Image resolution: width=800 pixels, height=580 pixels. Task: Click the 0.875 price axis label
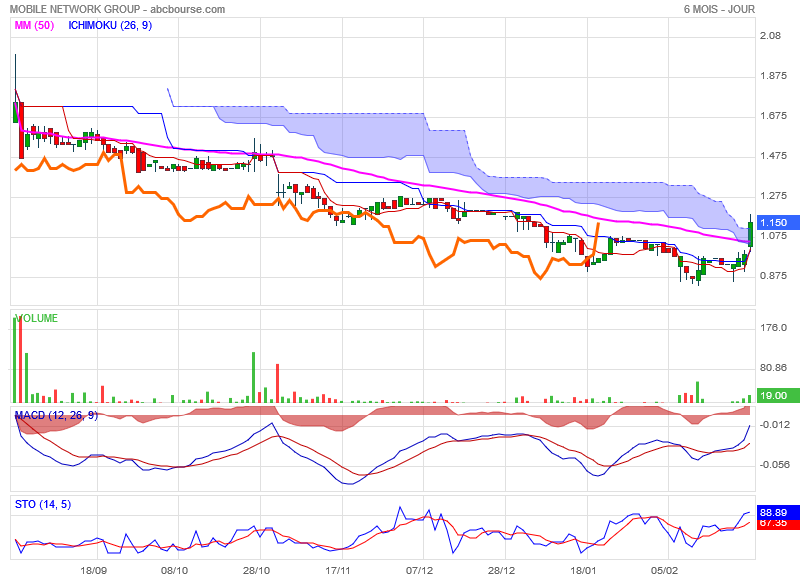pyautogui.click(x=773, y=276)
